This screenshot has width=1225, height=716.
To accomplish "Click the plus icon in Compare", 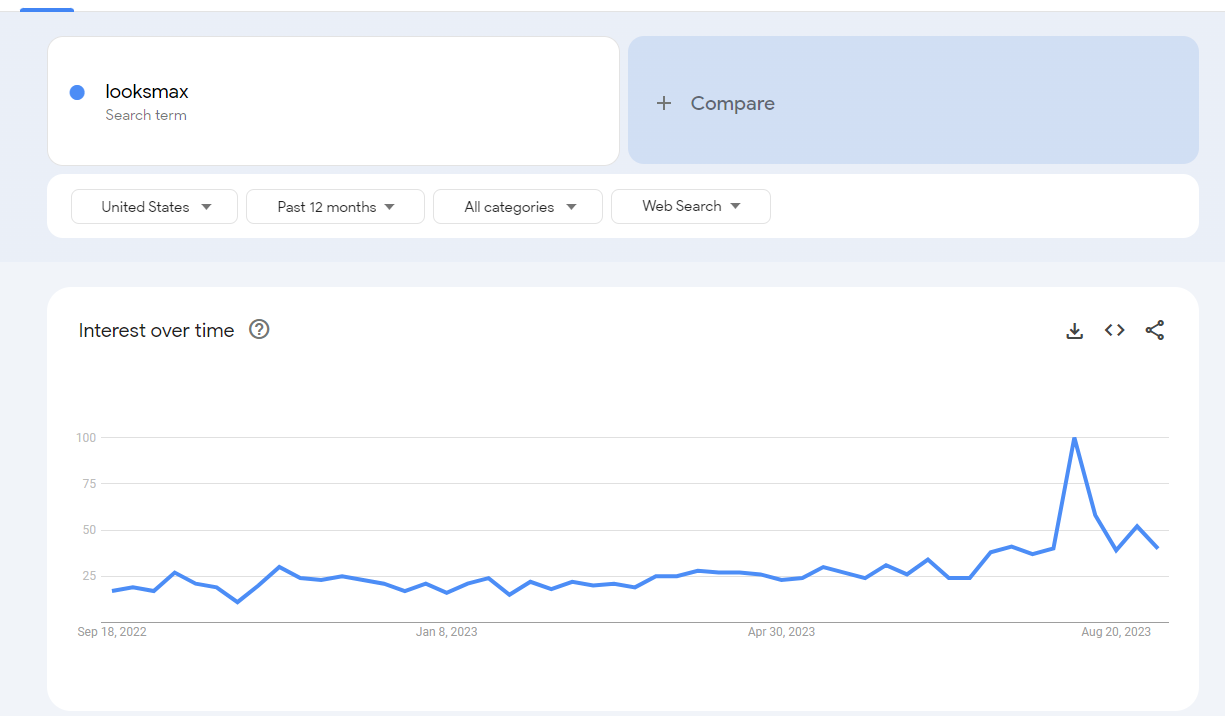I will [x=664, y=103].
